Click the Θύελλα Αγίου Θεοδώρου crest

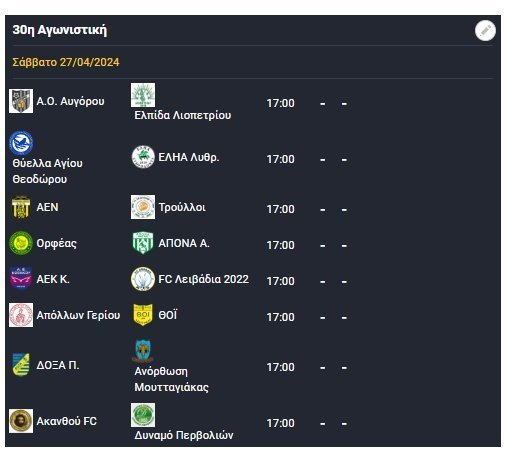coord(21,143)
